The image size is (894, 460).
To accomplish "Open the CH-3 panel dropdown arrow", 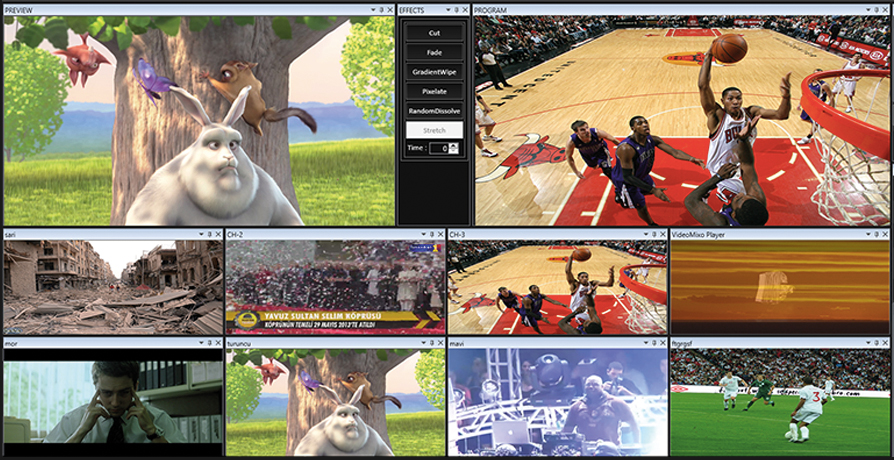I will [645, 234].
